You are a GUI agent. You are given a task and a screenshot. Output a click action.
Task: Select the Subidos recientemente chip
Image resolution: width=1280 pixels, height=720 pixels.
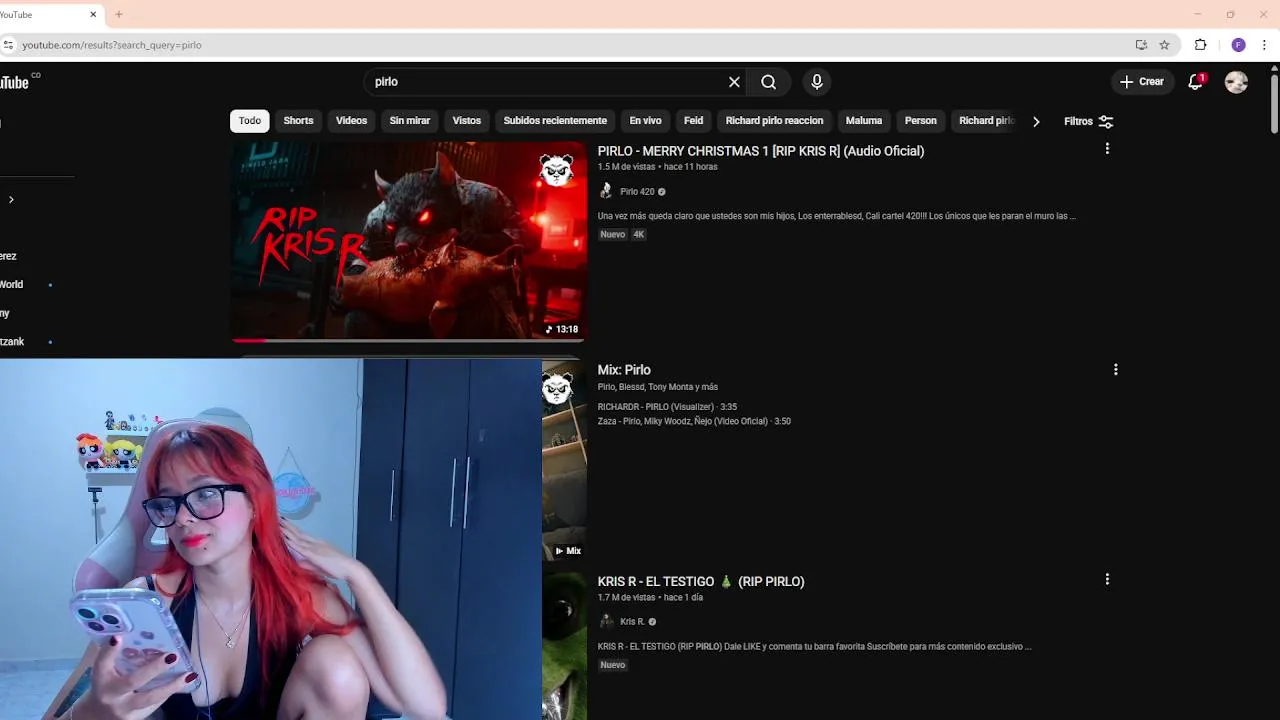click(x=555, y=121)
